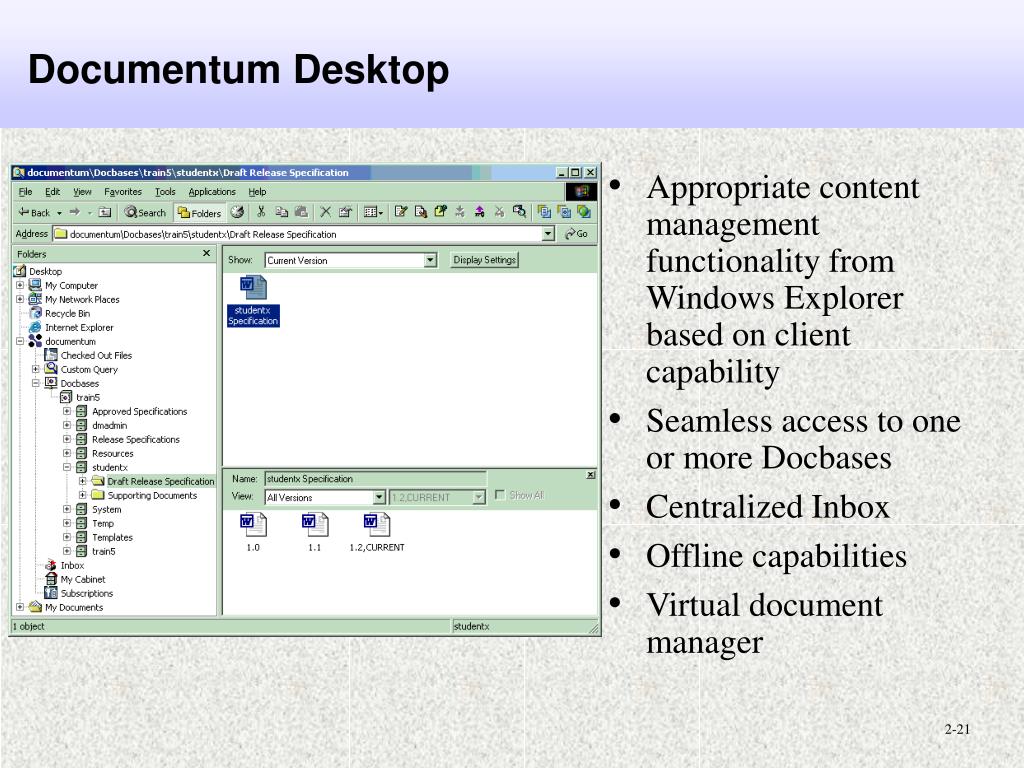Image resolution: width=1024 pixels, height=768 pixels.
Task: Click the cancel checkout toolbar icon
Action: point(499,212)
